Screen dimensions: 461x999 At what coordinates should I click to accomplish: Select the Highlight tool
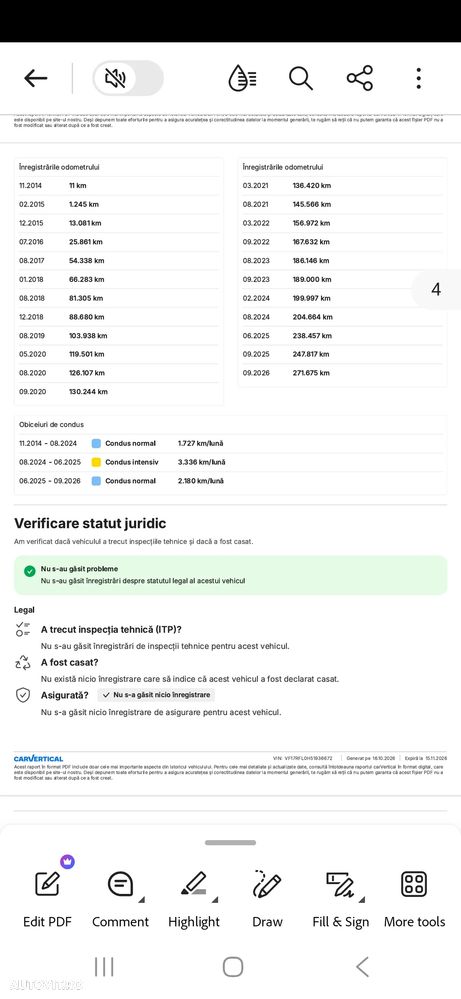(194, 898)
